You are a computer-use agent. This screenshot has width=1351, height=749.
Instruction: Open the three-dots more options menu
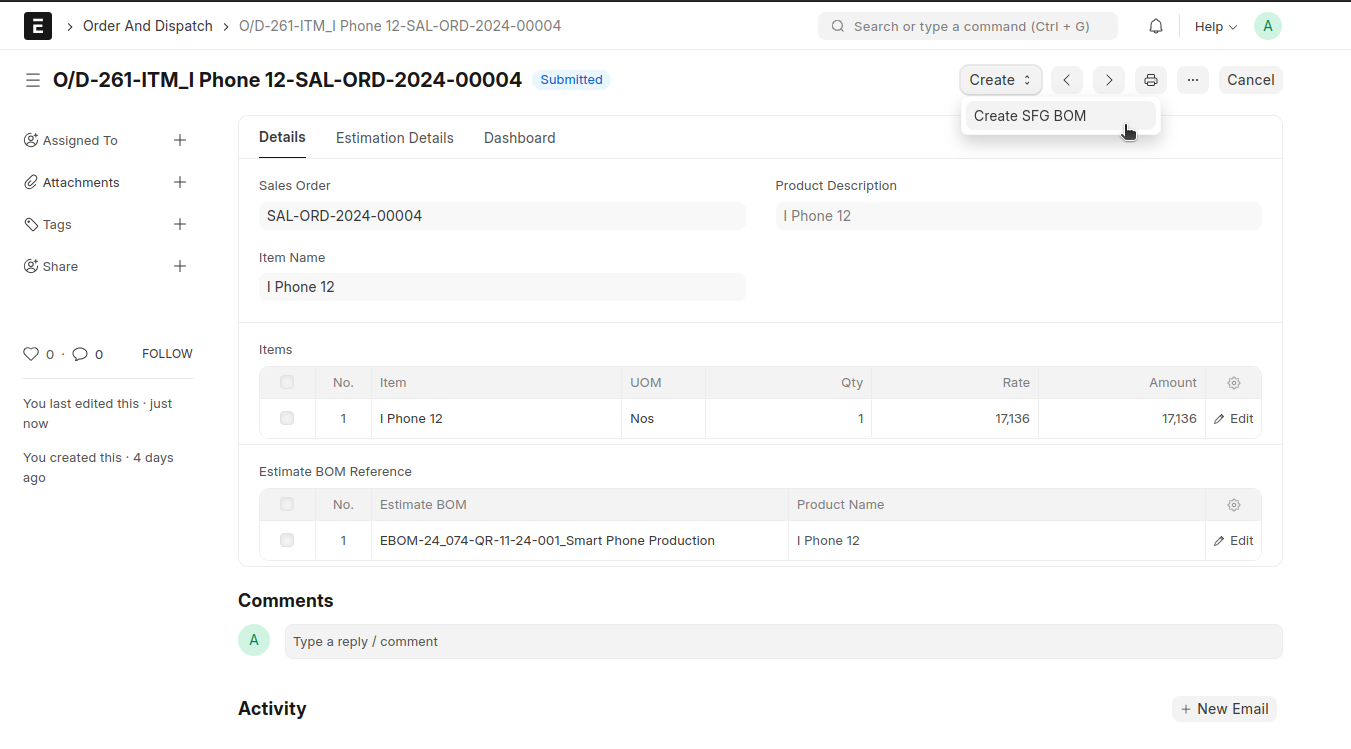(x=1193, y=80)
